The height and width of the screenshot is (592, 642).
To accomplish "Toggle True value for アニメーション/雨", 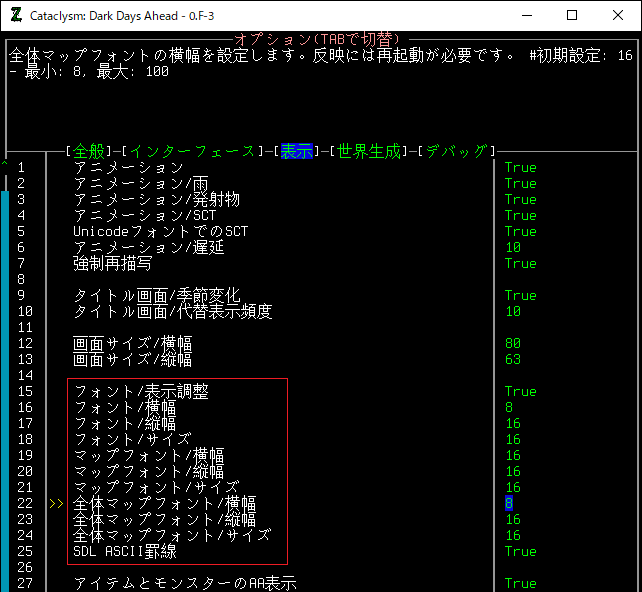I will click(x=520, y=184).
